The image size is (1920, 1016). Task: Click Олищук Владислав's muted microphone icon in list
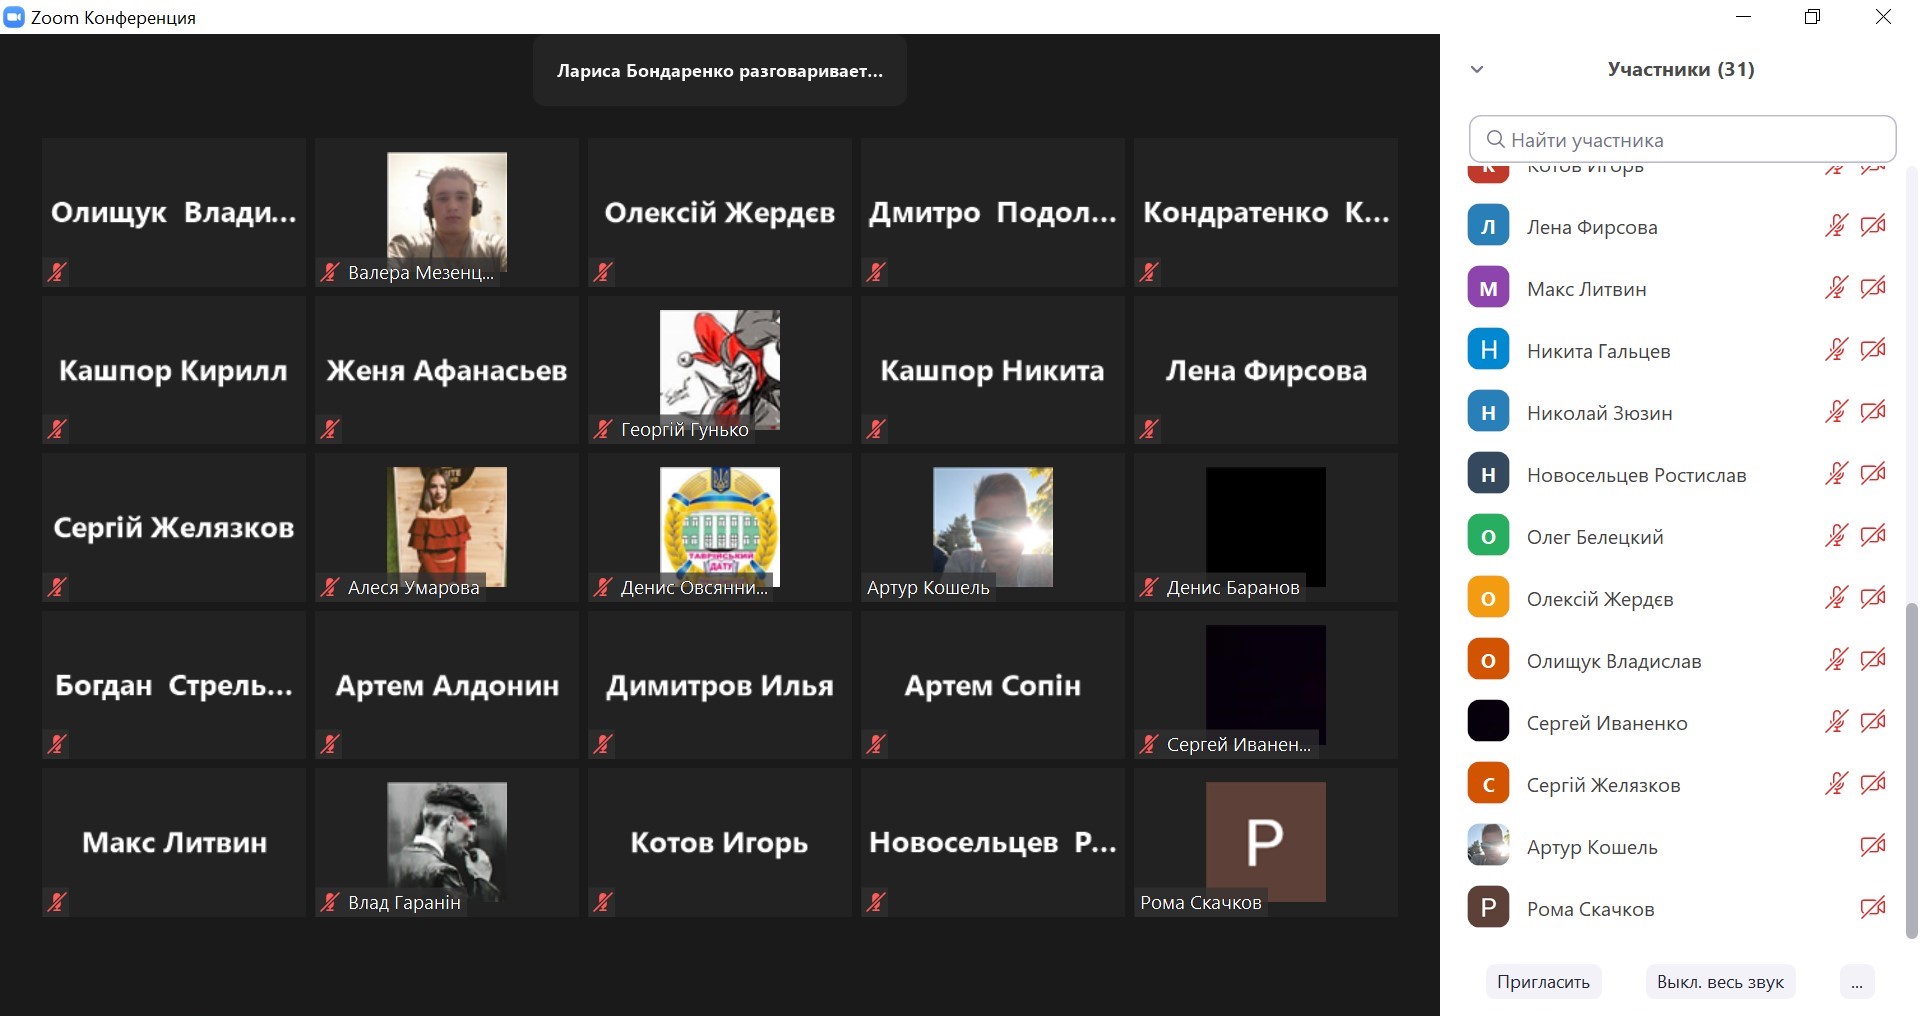coord(1836,660)
